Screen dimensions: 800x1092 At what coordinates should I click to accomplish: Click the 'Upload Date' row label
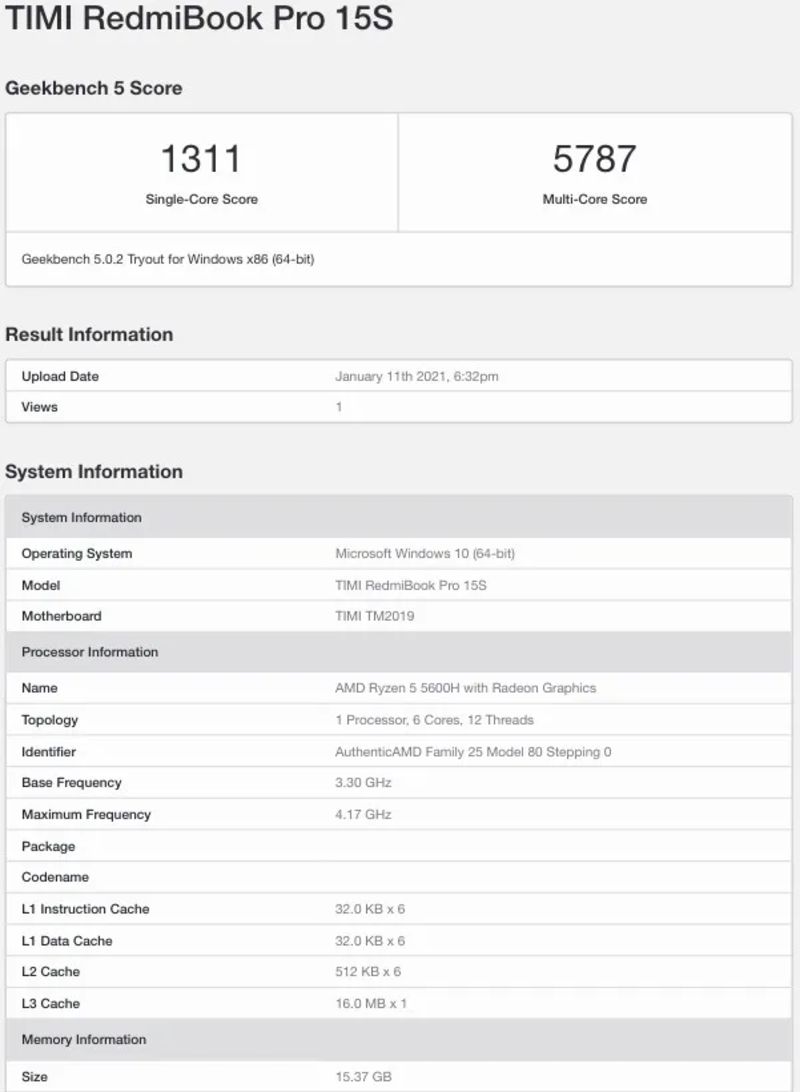[x=60, y=376]
